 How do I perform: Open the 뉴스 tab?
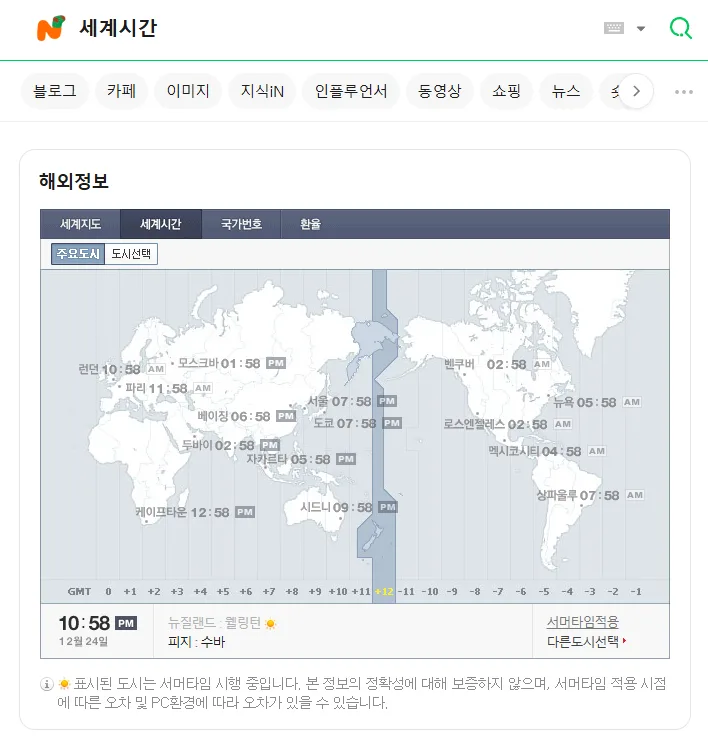pos(566,91)
